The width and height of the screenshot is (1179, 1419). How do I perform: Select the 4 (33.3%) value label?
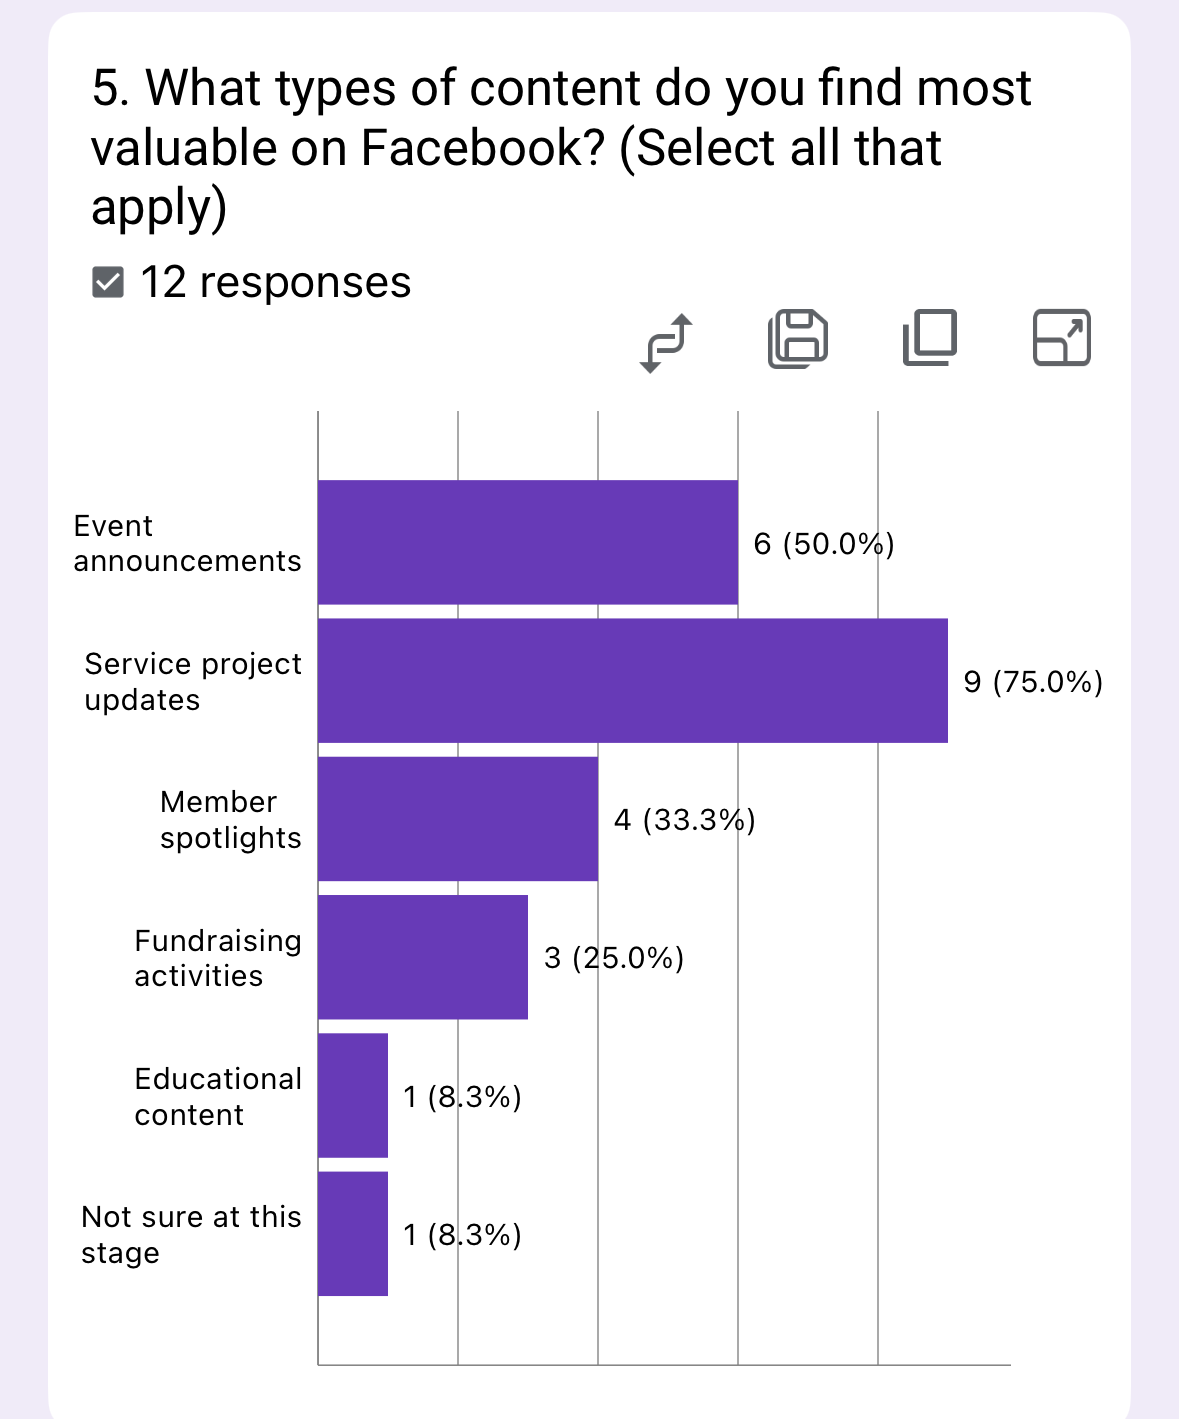684,820
